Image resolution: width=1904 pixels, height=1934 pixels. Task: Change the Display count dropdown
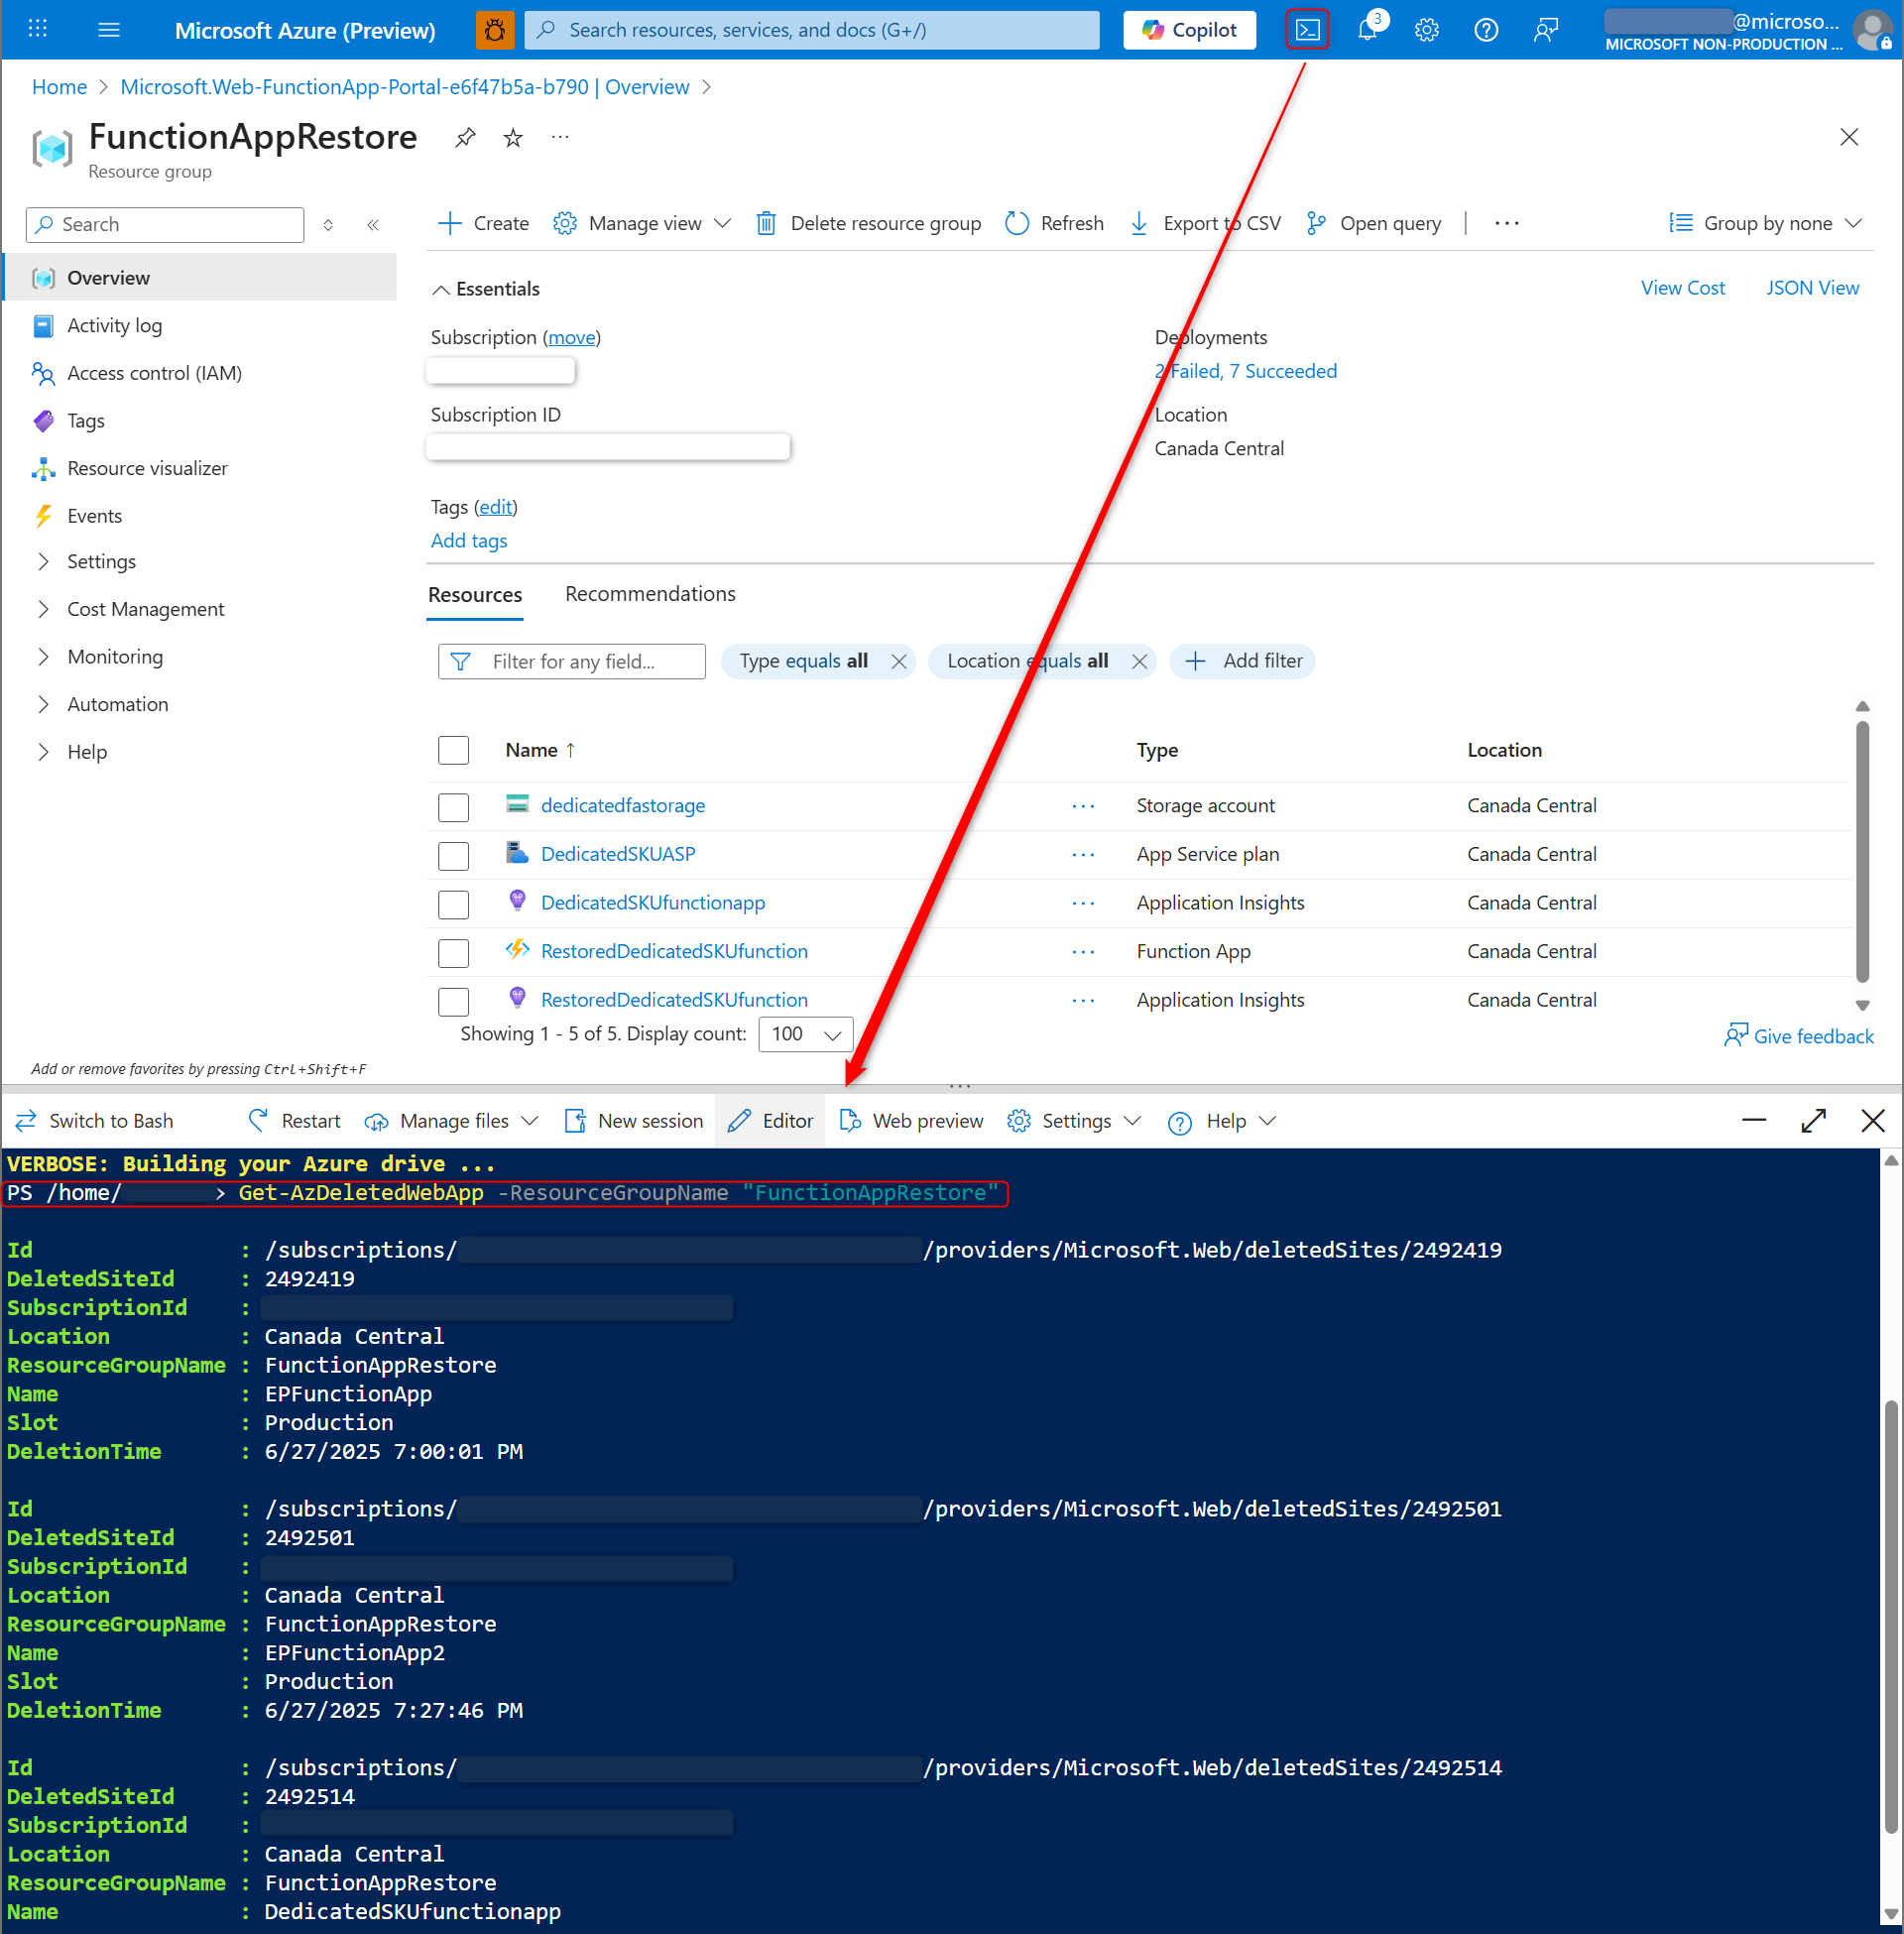point(804,1034)
